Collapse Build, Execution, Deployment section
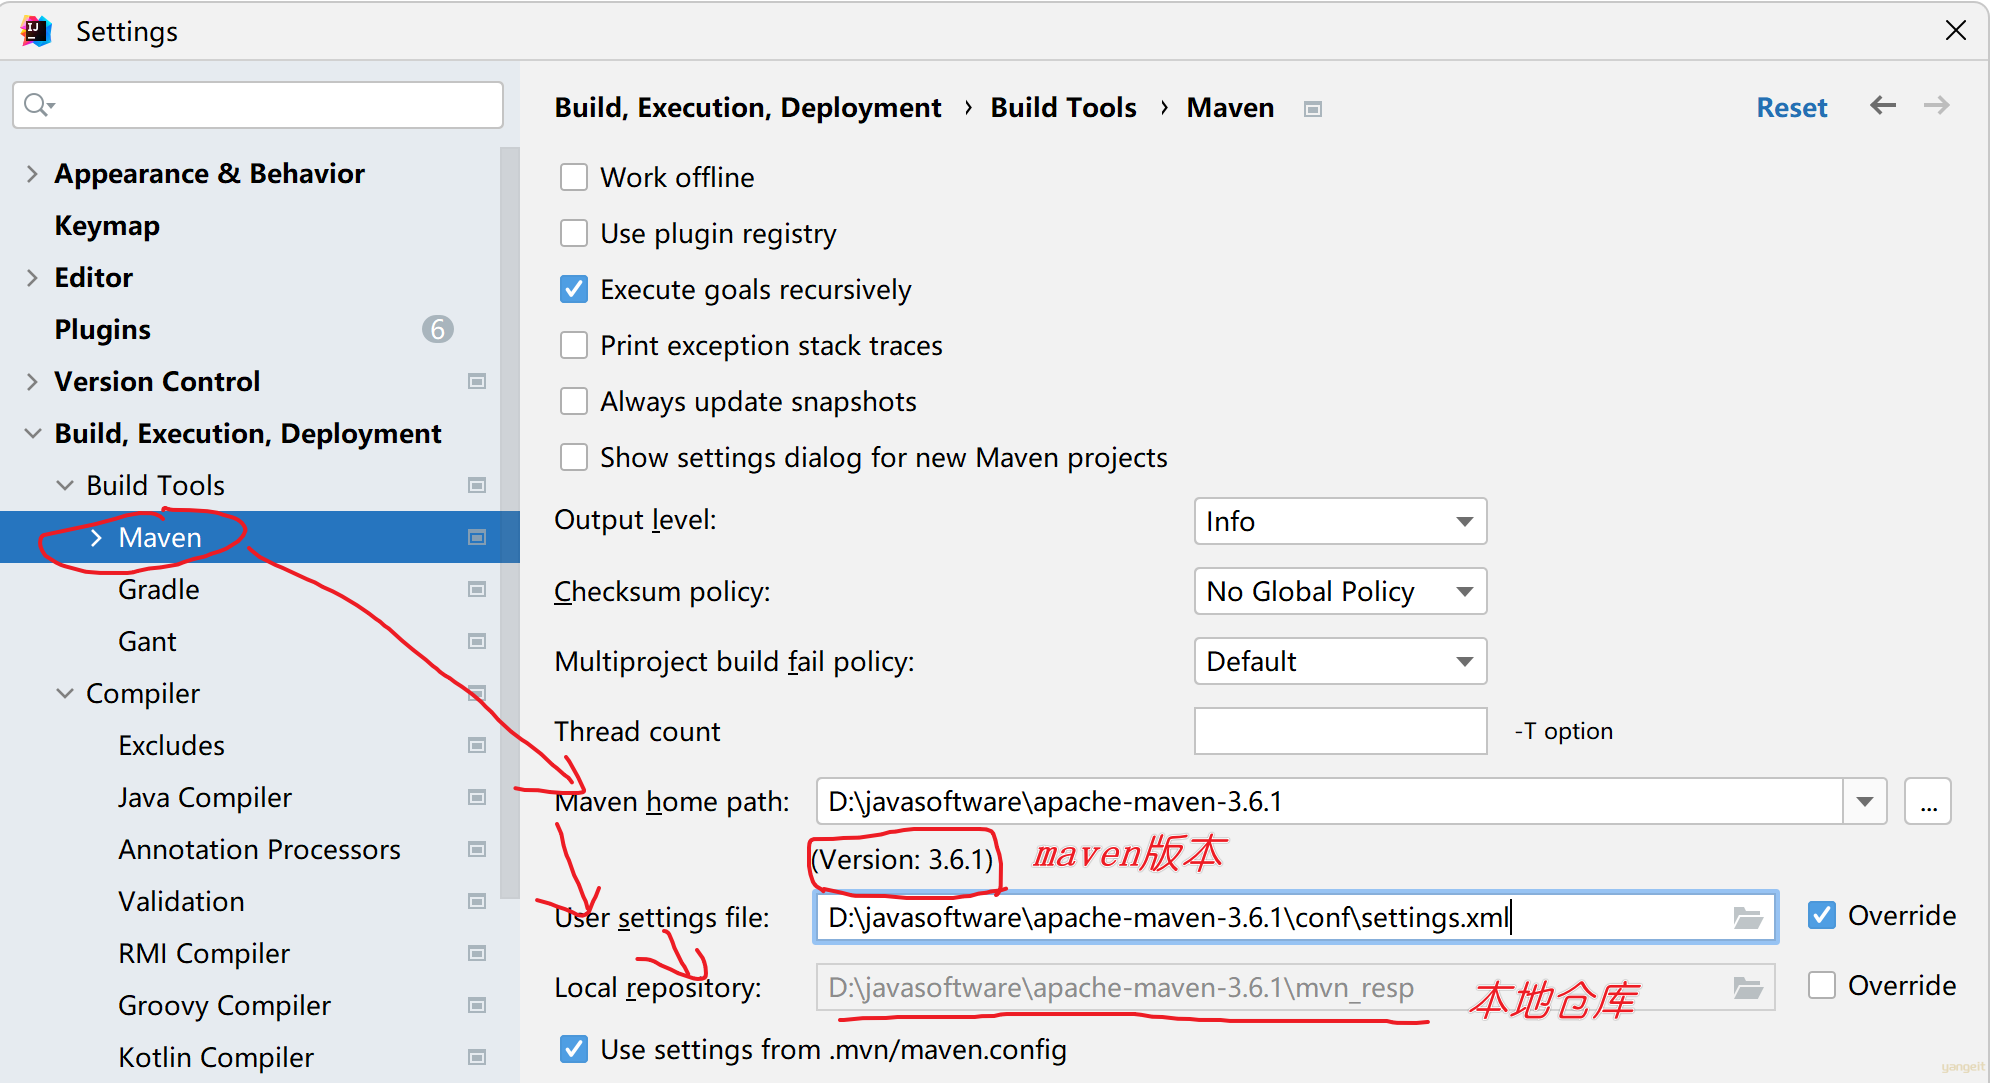Image resolution: width=1996 pixels, height=1083 pixels. tap(32, 433)
